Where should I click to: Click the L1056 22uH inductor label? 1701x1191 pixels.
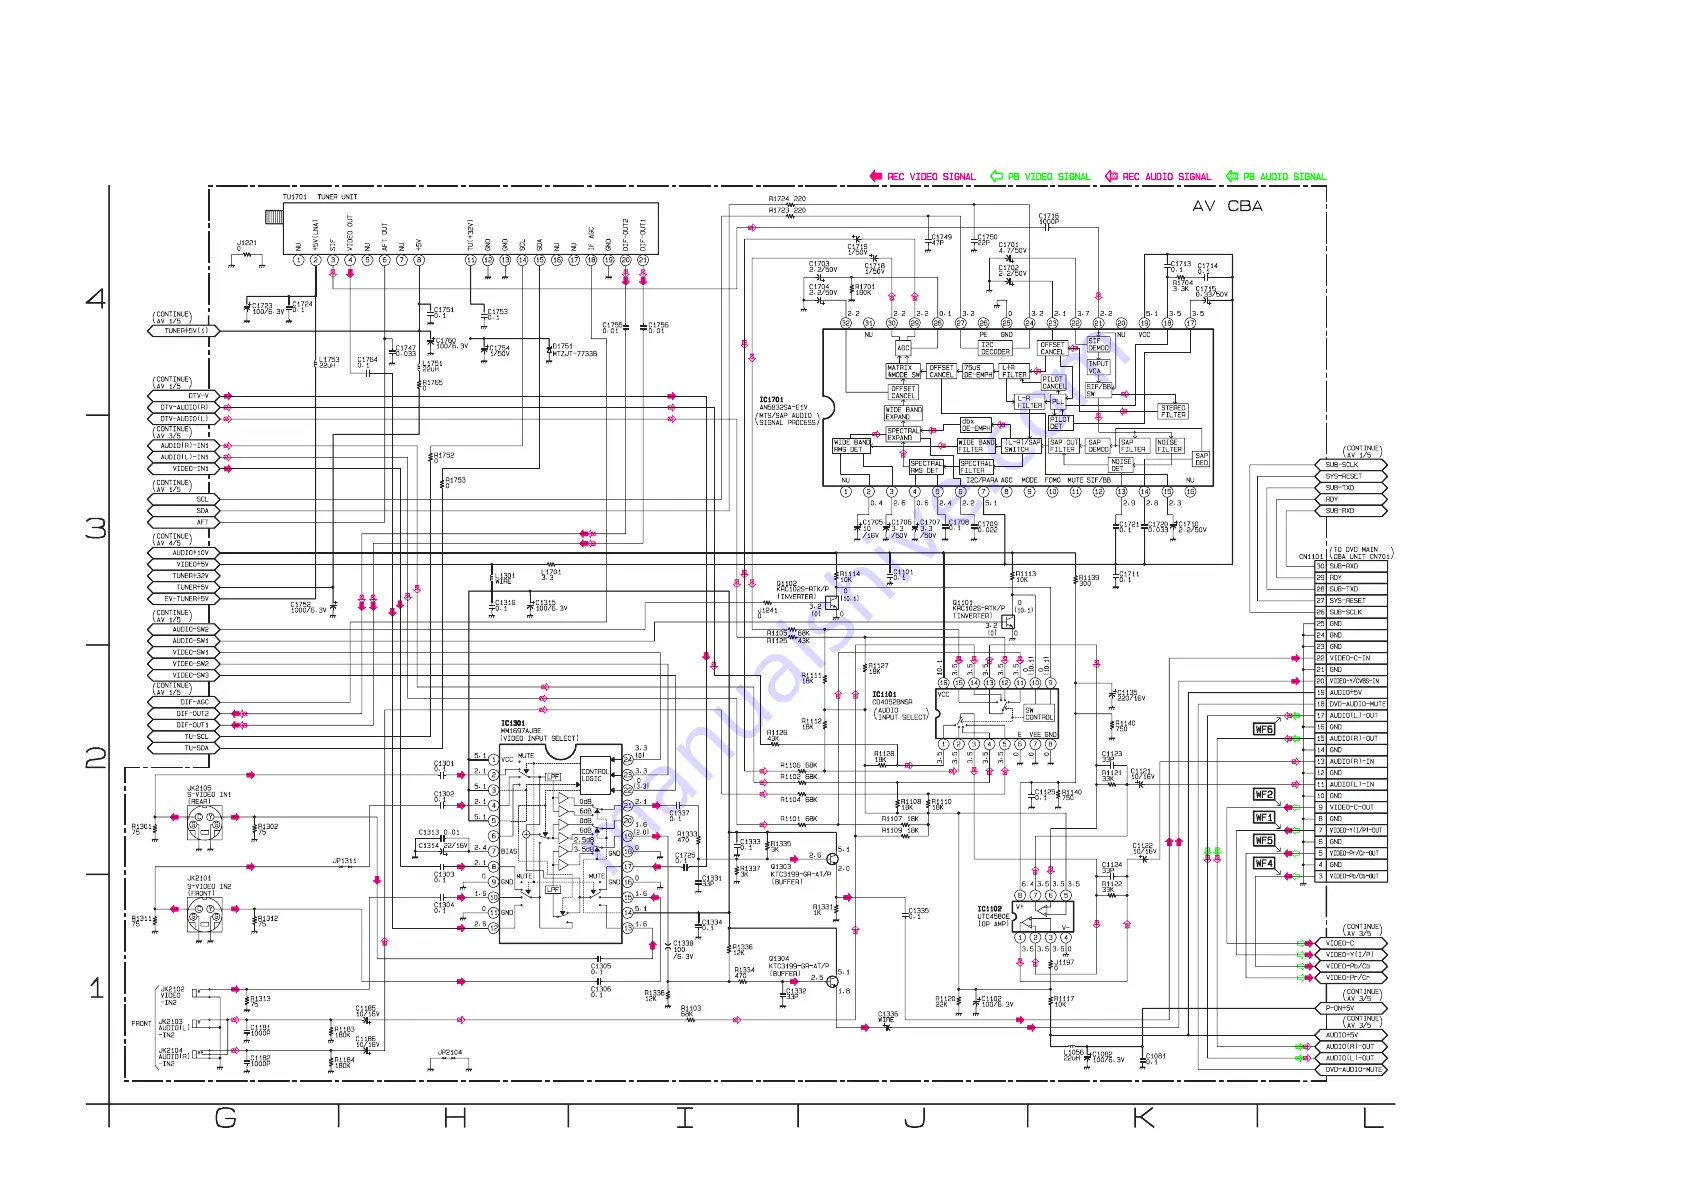point(1073,1055)
